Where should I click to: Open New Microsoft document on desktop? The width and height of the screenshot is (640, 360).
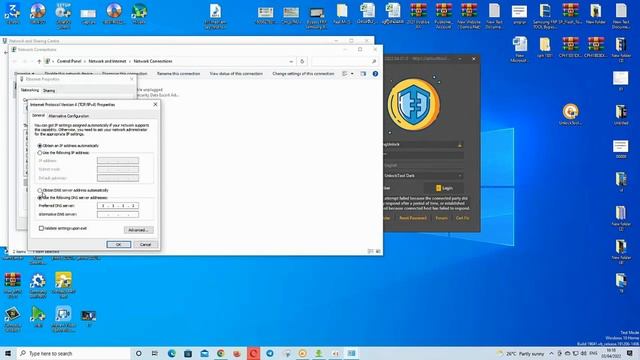[x=519, y=49]
